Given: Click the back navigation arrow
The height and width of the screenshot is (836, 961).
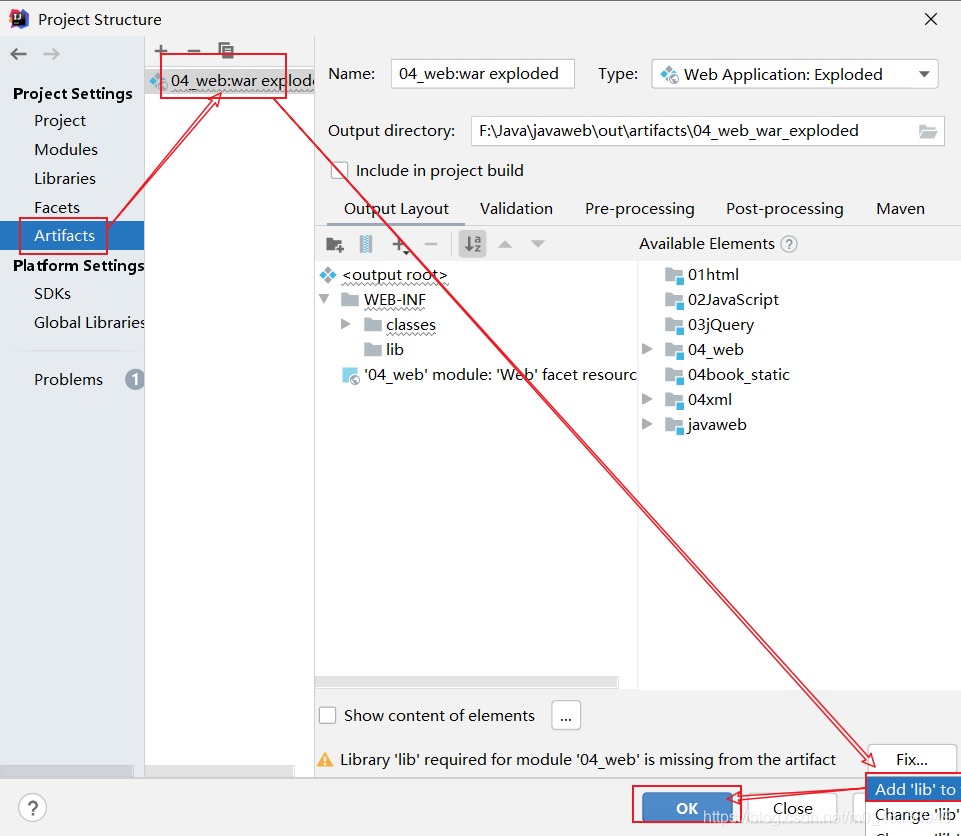Looking at the screenshot, I should click(x=18, y=54).
